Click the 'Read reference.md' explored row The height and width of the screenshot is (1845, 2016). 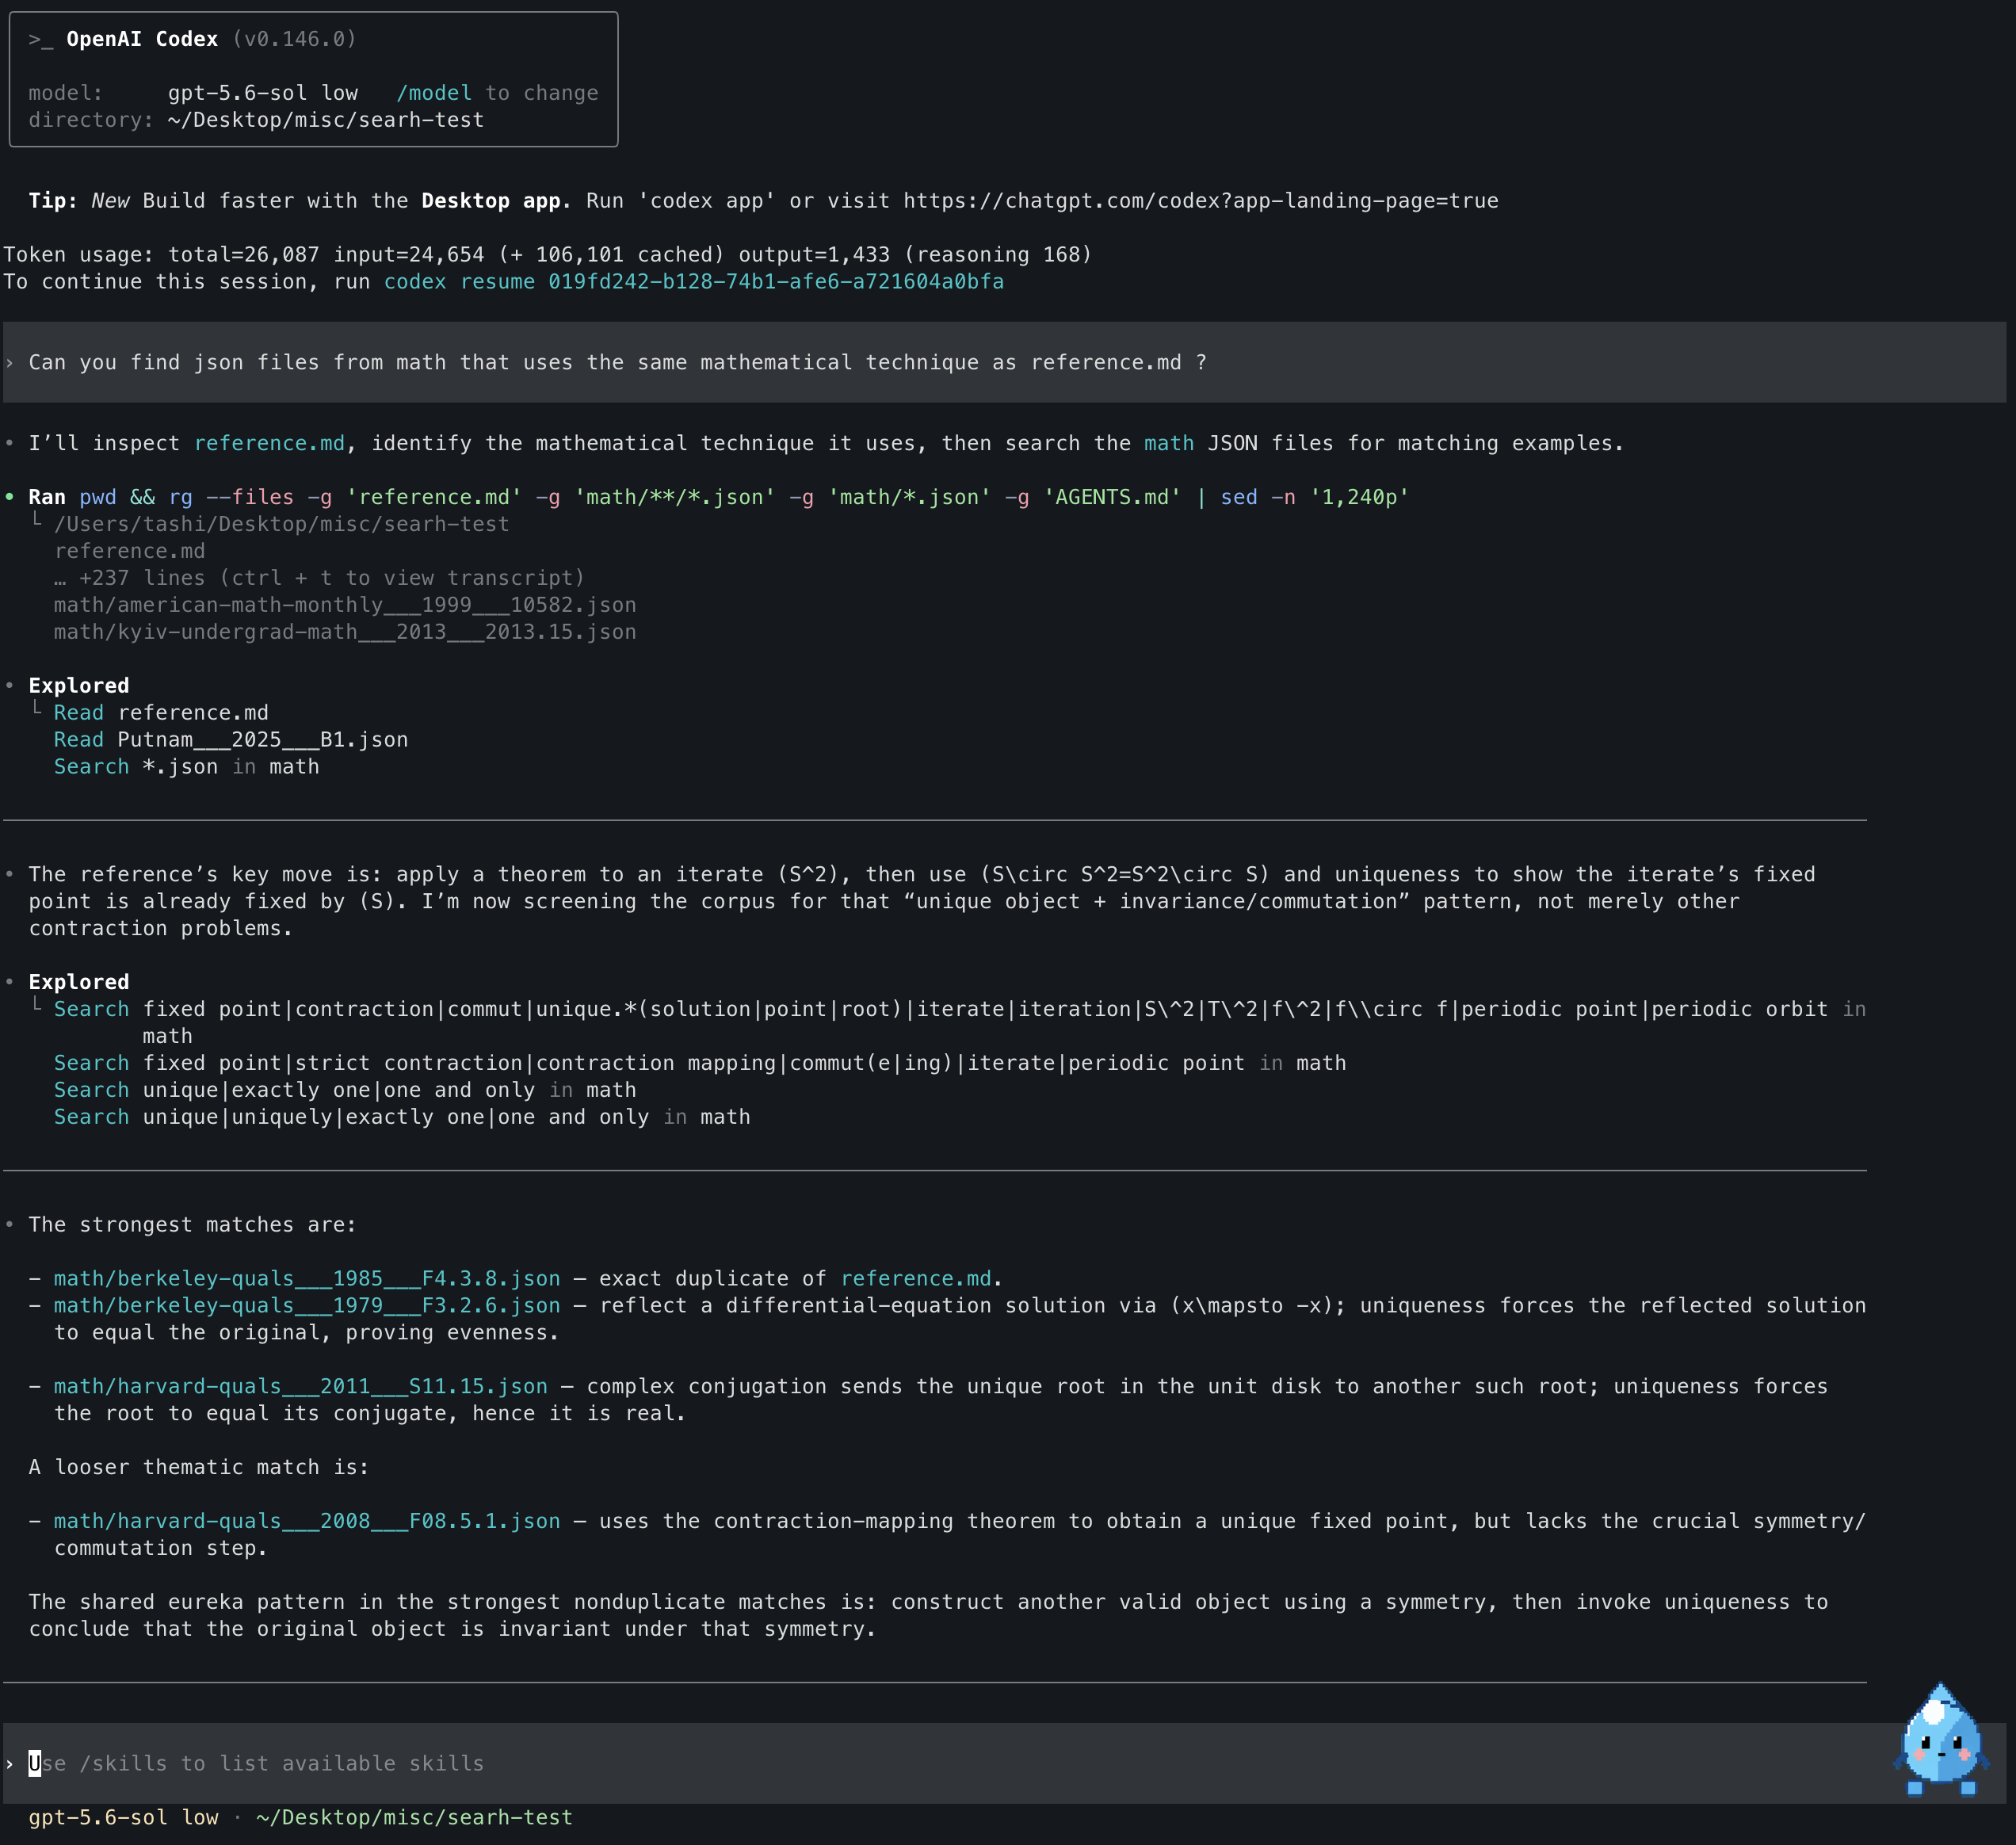pos(161,713)
